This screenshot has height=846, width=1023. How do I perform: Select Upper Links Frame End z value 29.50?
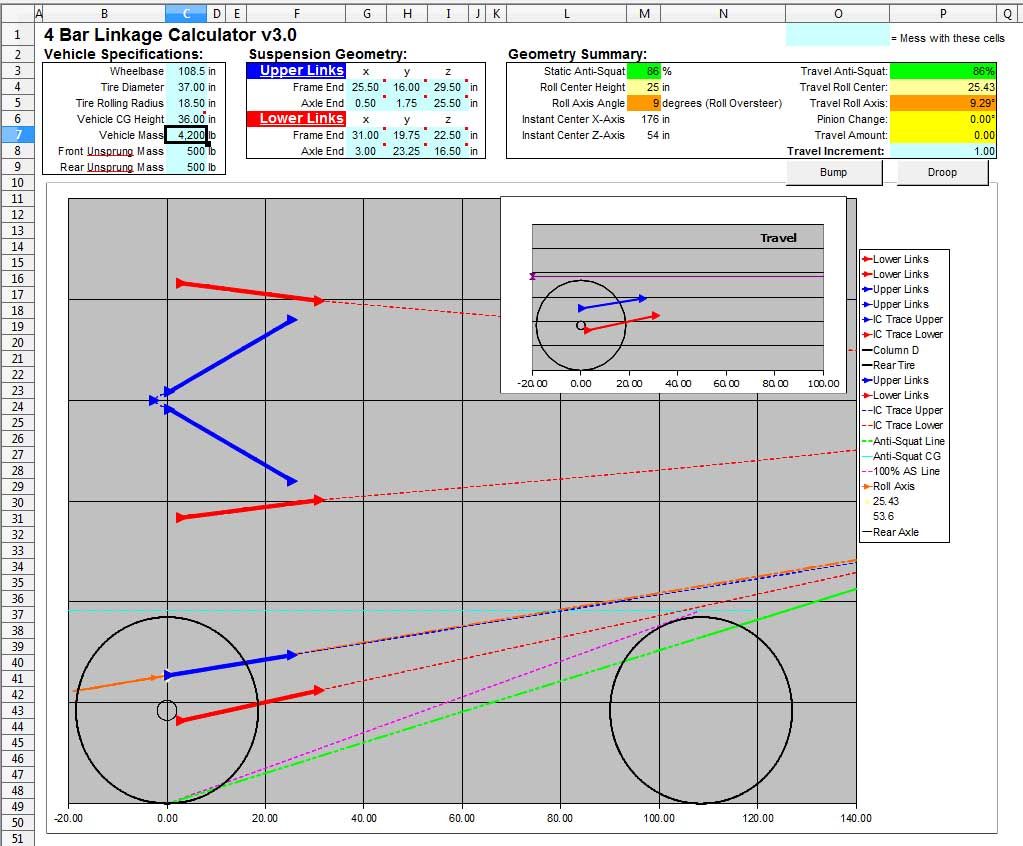pyautogui.click(x=448, y=87)
